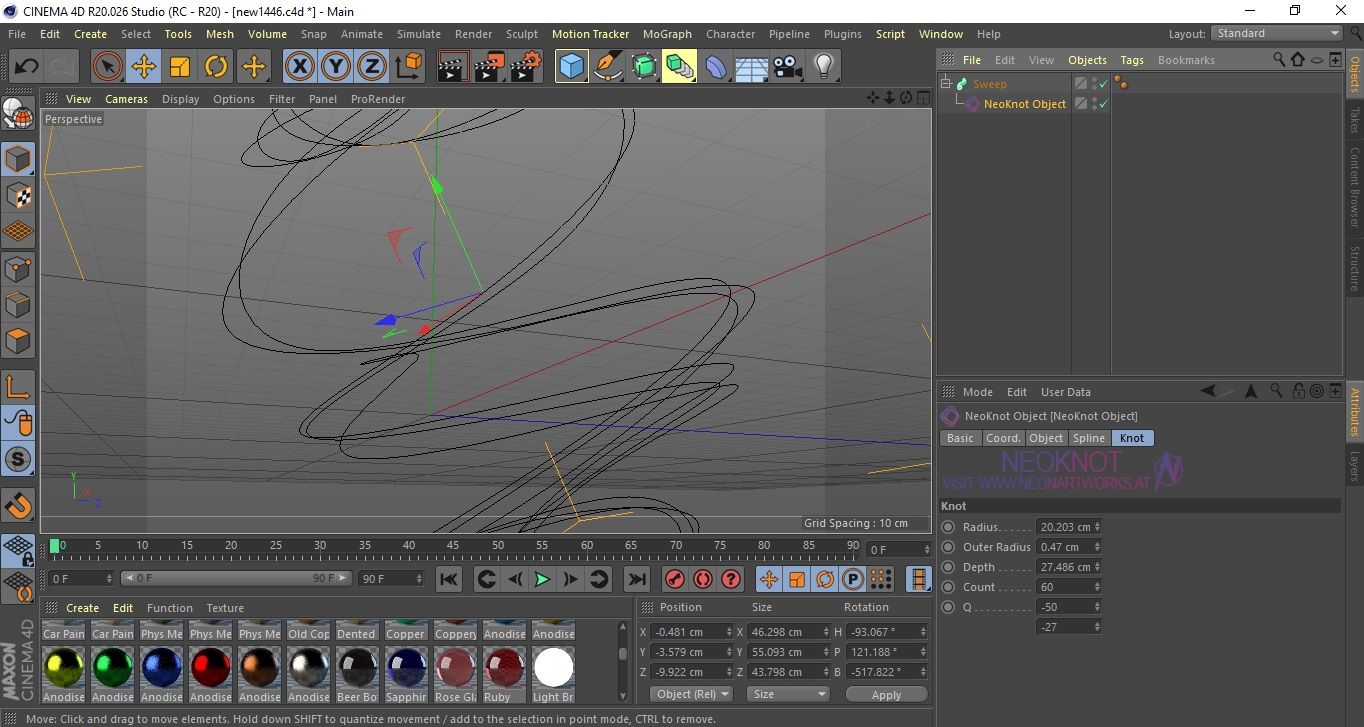This screenshot has width=1364, height=727.
Task: Add a Cube primitive object
Action: click(571, 67)
